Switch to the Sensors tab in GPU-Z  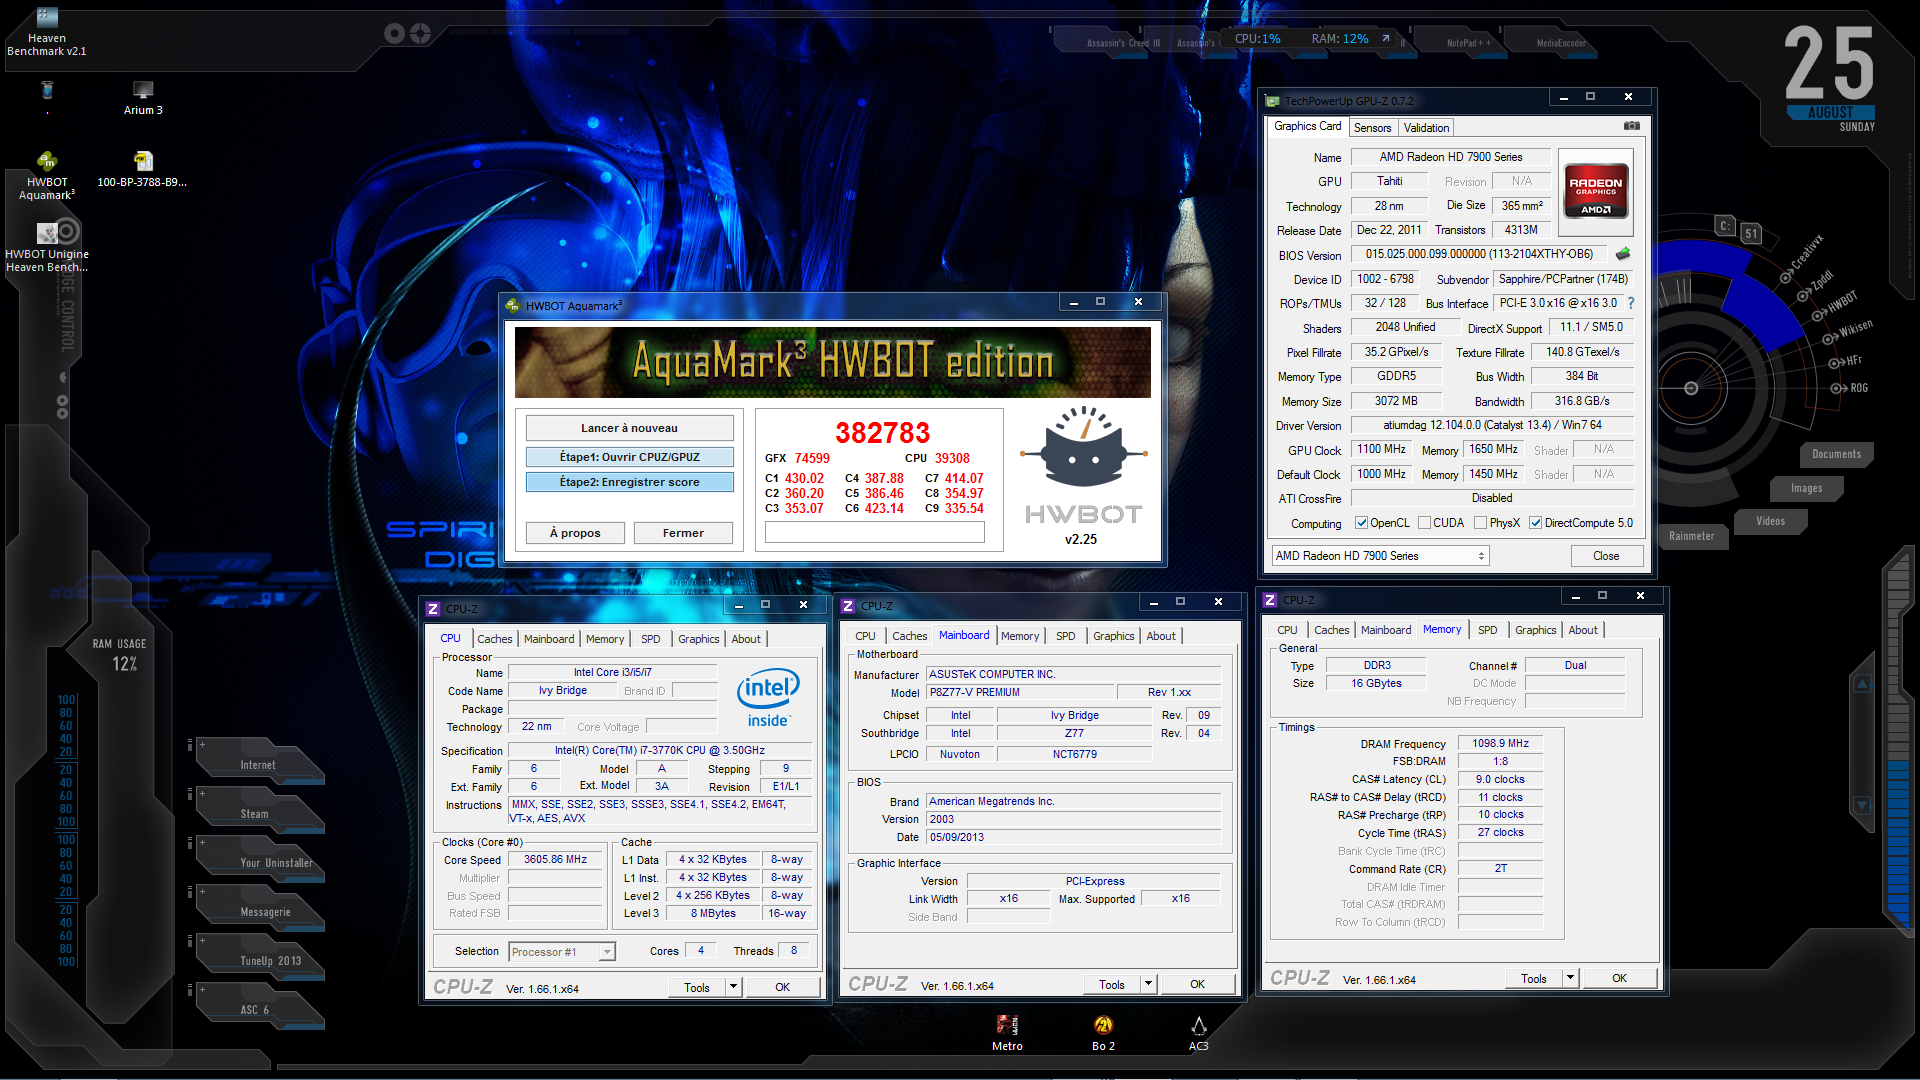pos(1372,128)
